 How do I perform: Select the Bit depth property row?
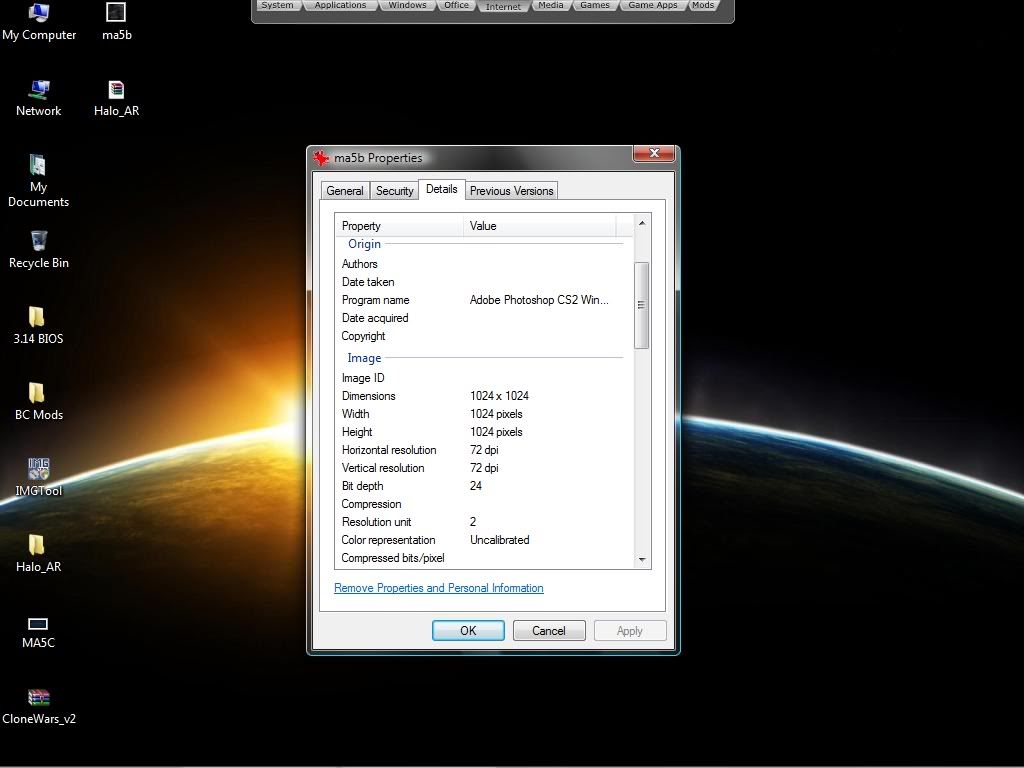pos(483,486)
